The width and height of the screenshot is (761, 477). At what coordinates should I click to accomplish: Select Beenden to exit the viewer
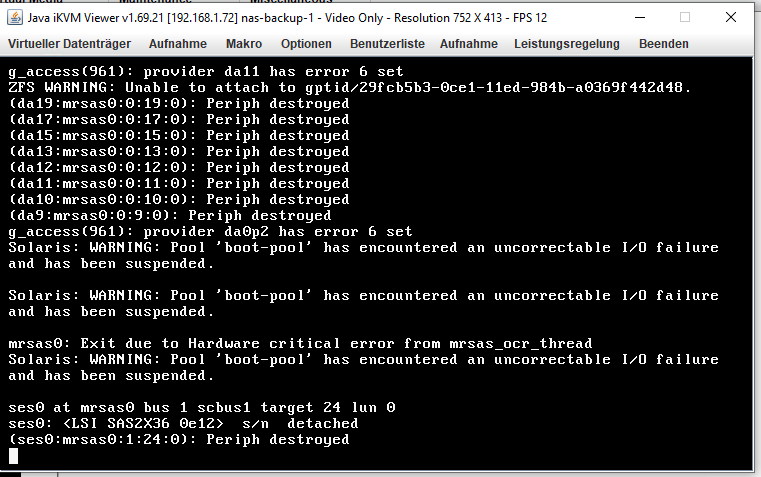tap(663, 44)
